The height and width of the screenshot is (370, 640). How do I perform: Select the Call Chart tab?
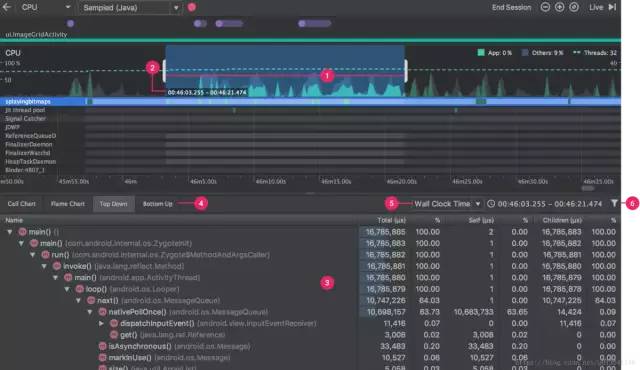(22, 204)
